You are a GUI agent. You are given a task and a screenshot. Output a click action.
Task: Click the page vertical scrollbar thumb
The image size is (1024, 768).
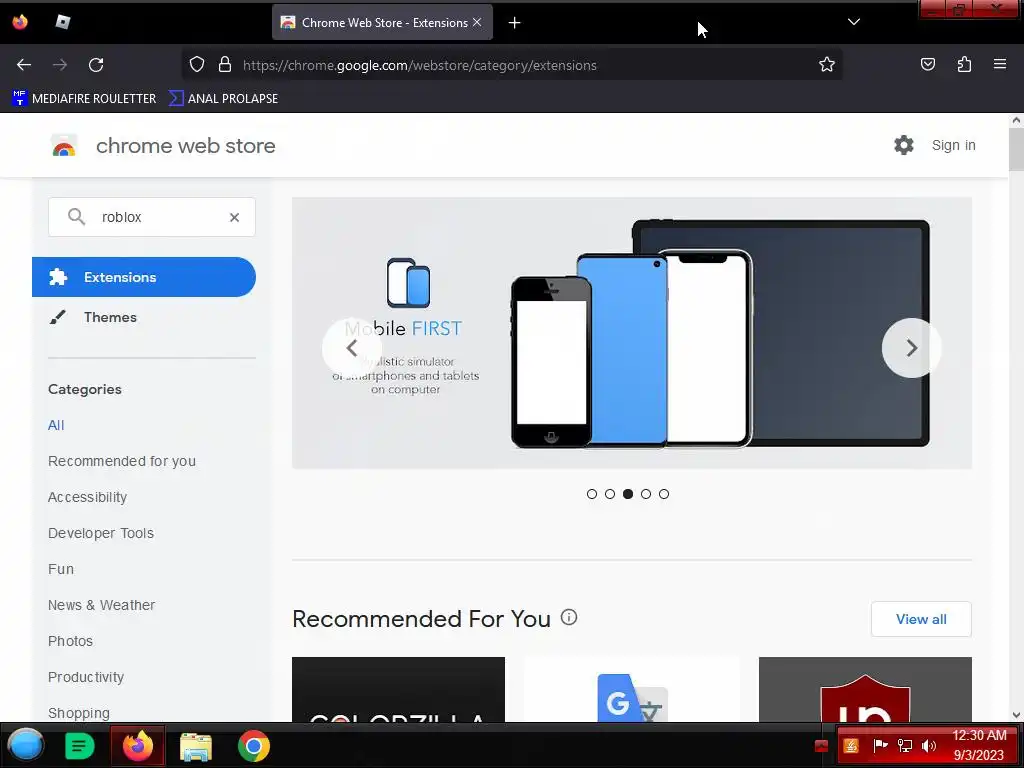tap(1016, 149)
